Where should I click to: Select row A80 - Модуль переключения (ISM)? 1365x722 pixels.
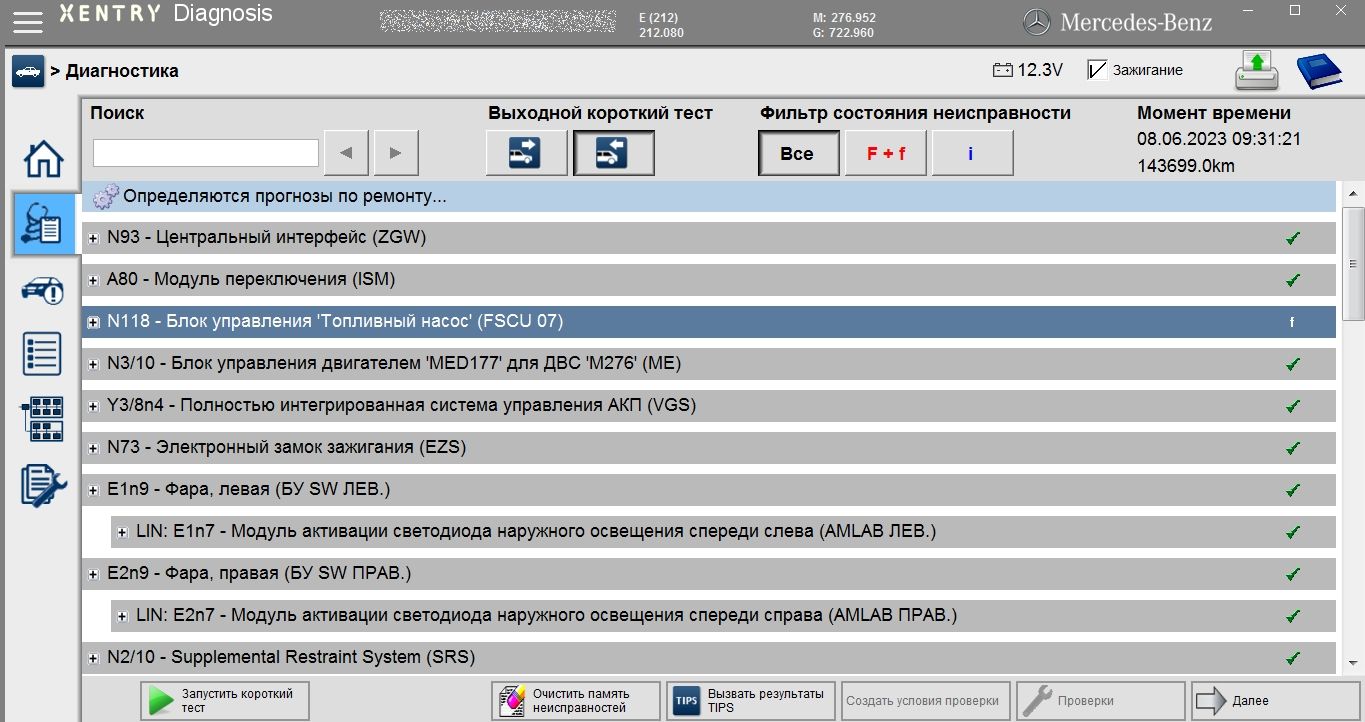(x=708, y=280)
